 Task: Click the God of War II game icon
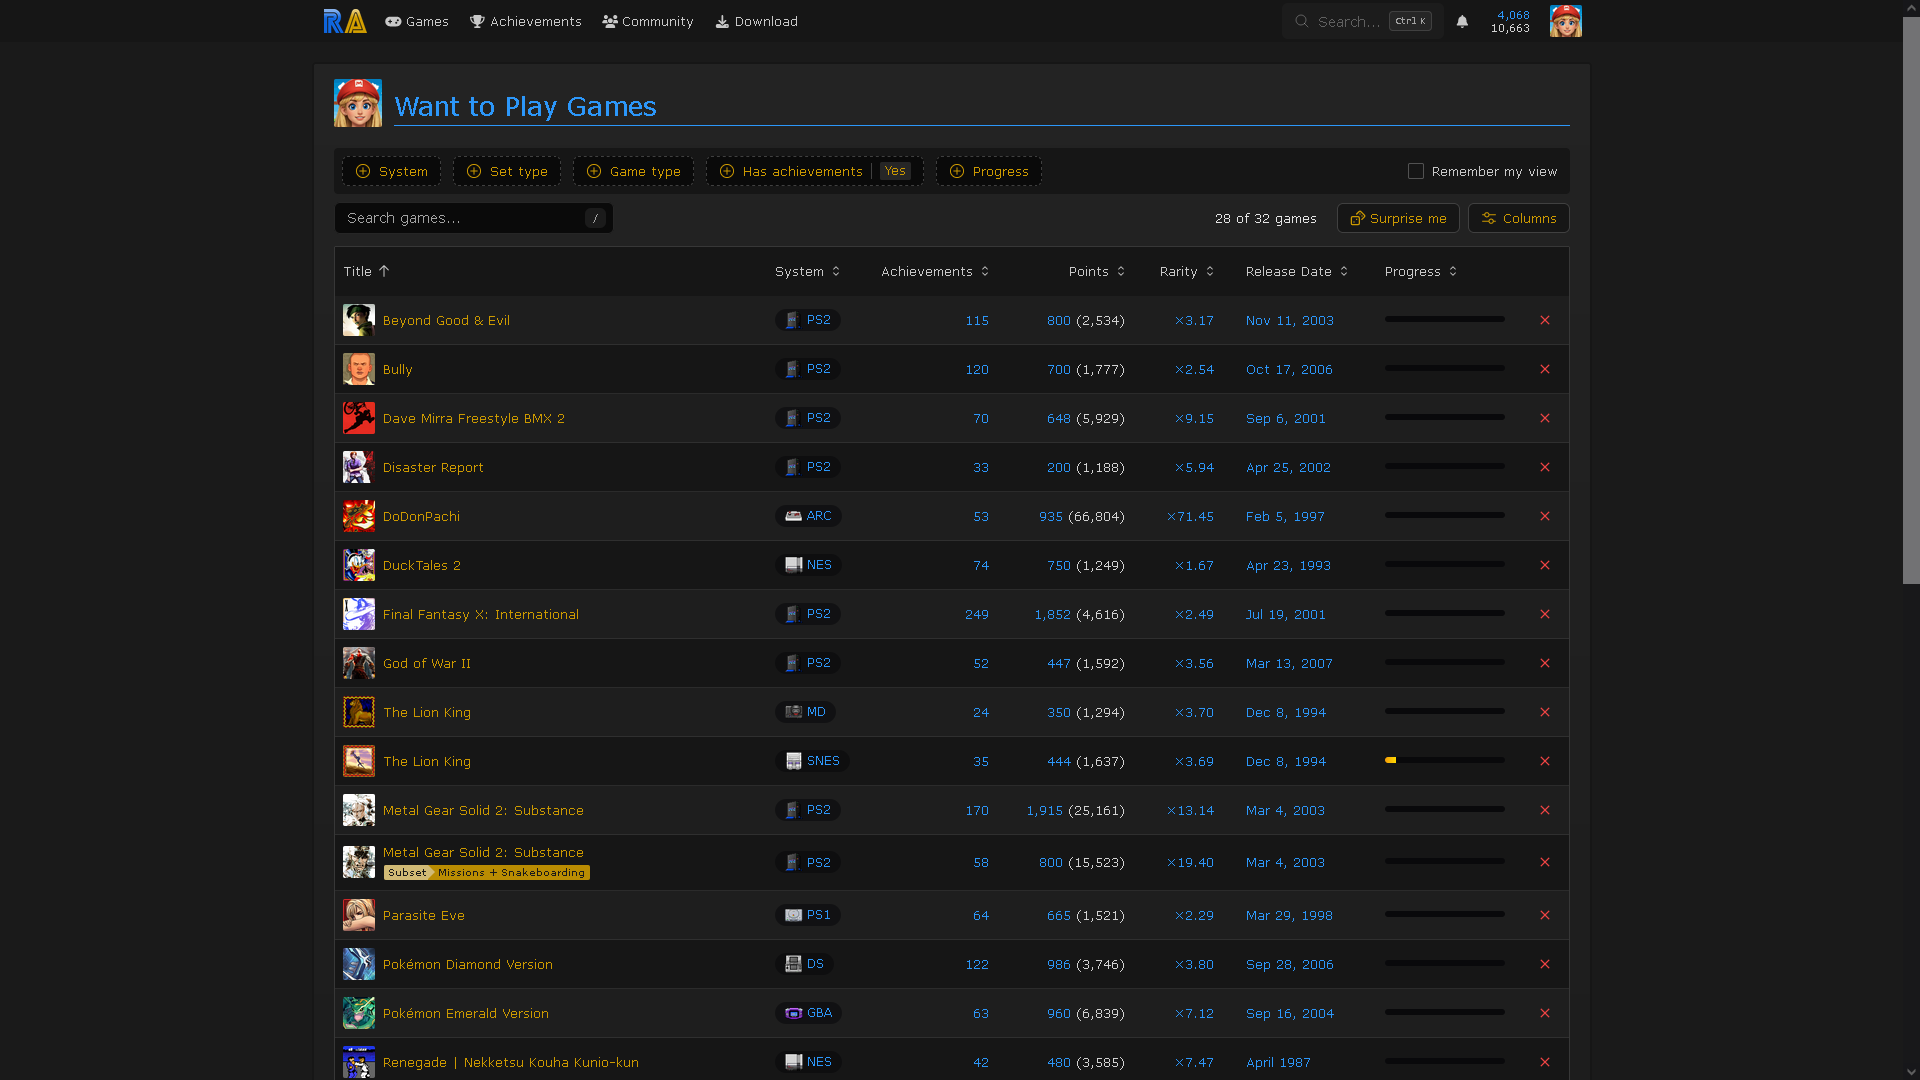click(x=359, y=663)
